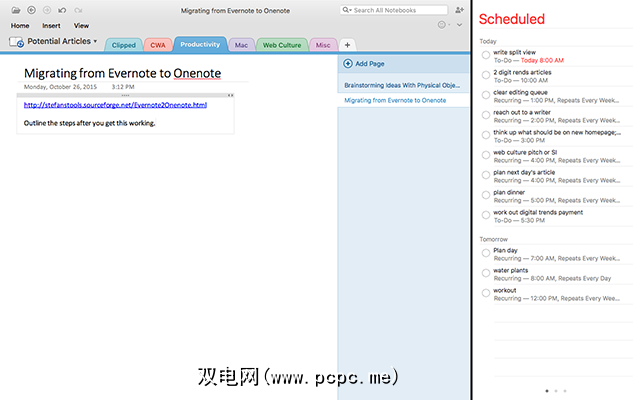This screenshot has height=400, width=640.
Task: Complete 'write split view' task circle
Action: 486,55
